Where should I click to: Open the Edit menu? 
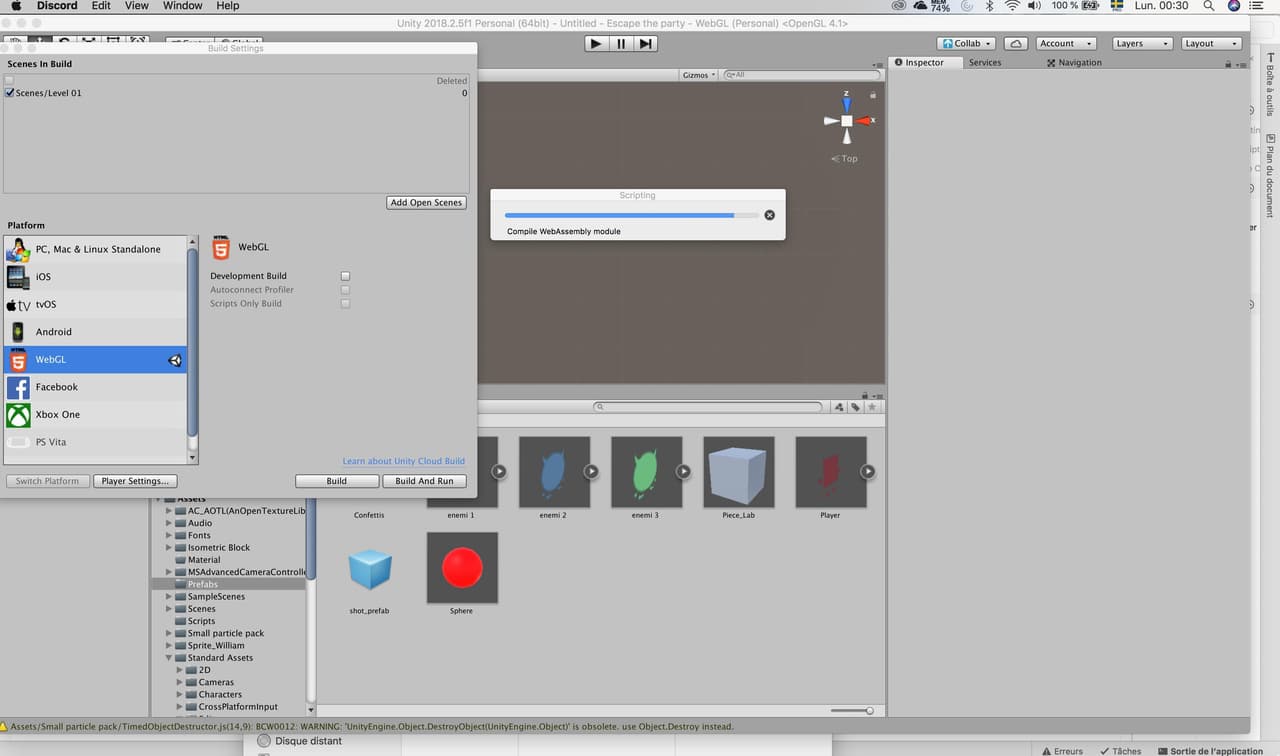point(101,6)
